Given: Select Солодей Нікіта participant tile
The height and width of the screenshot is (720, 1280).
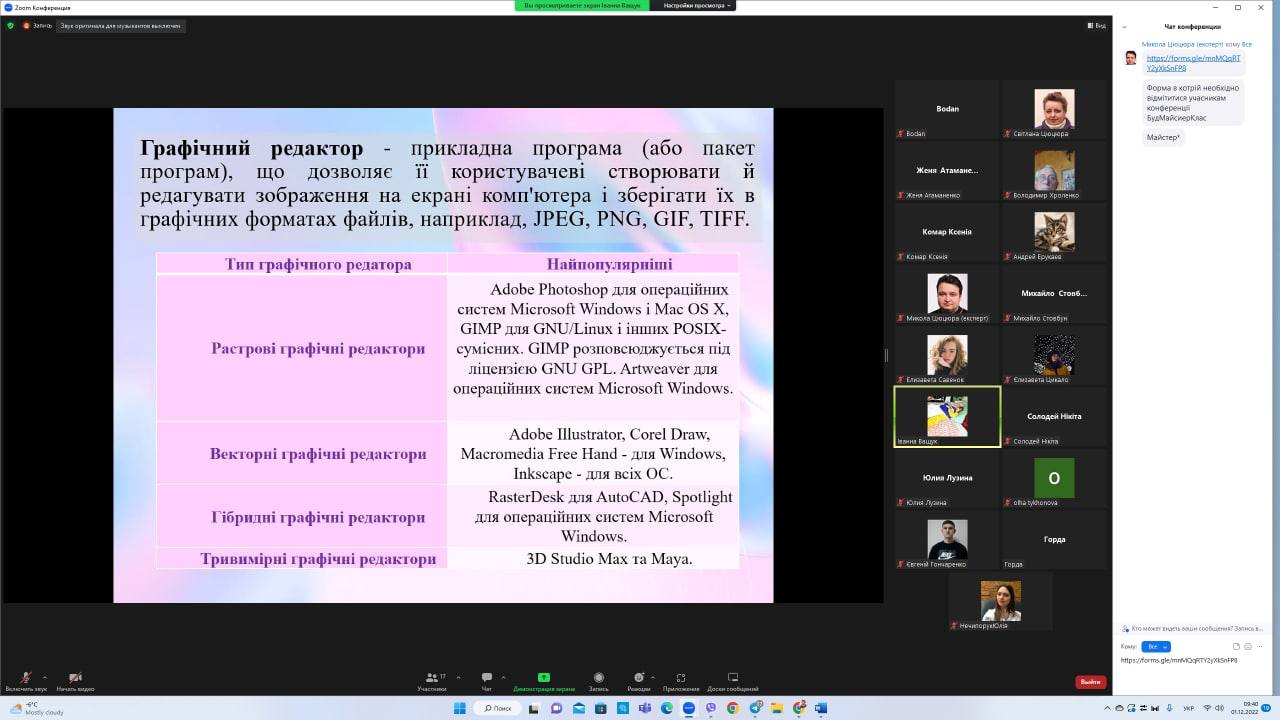Looking at the screenshot, I should click(1054, 417).
